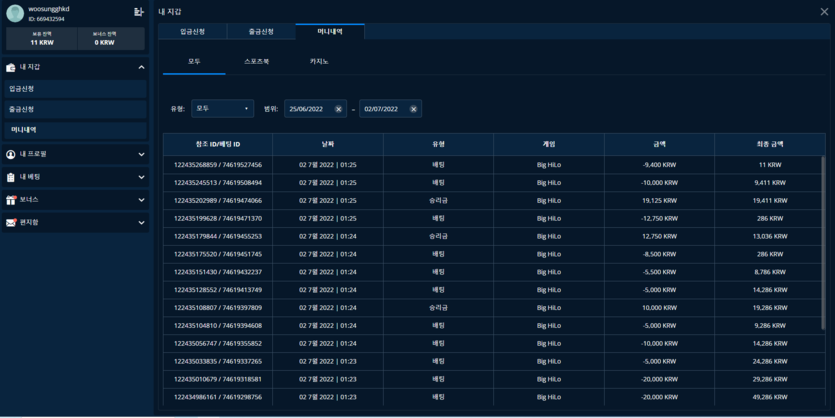Viewport: 835px width, 418px height.
Task: Click the 8,786 KRW final amount cell
Action: (x=770, y=272)
